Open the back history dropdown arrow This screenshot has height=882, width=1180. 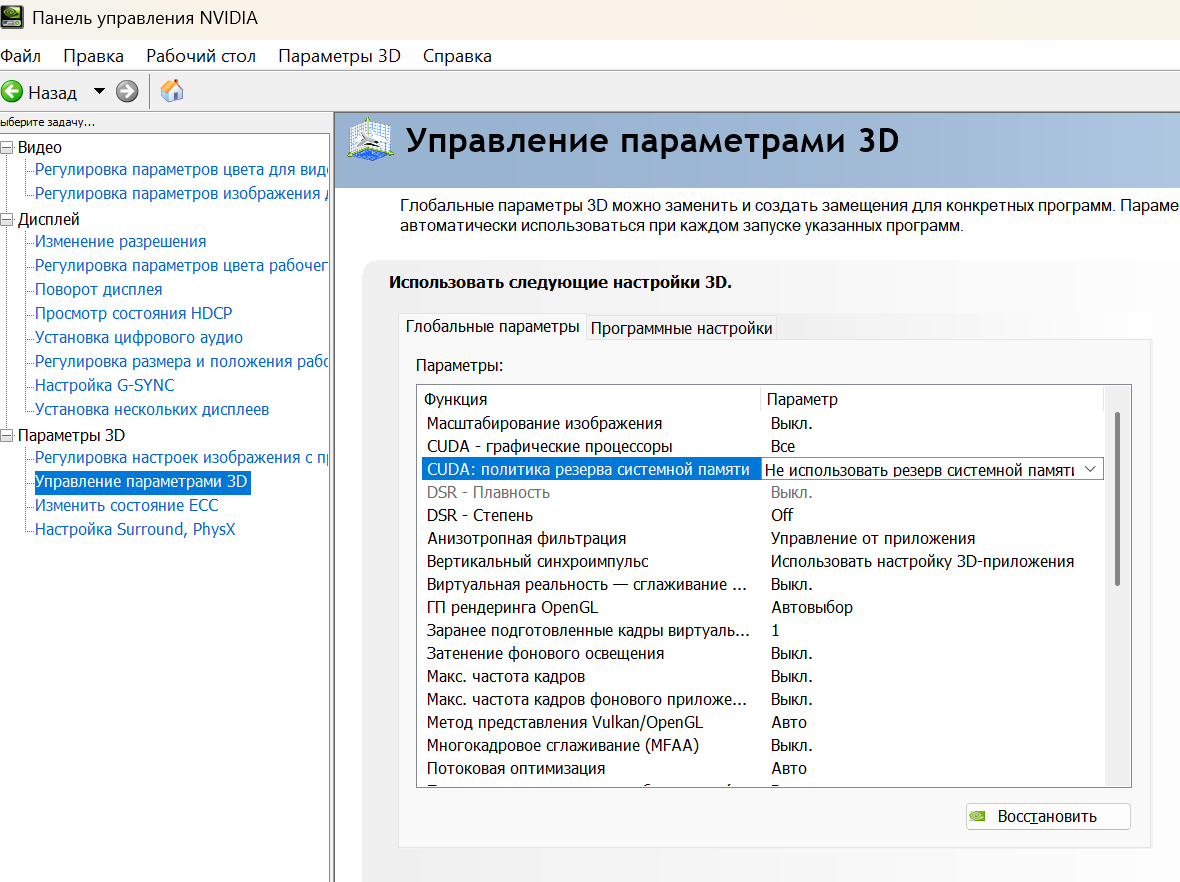(x=99, y=91)
